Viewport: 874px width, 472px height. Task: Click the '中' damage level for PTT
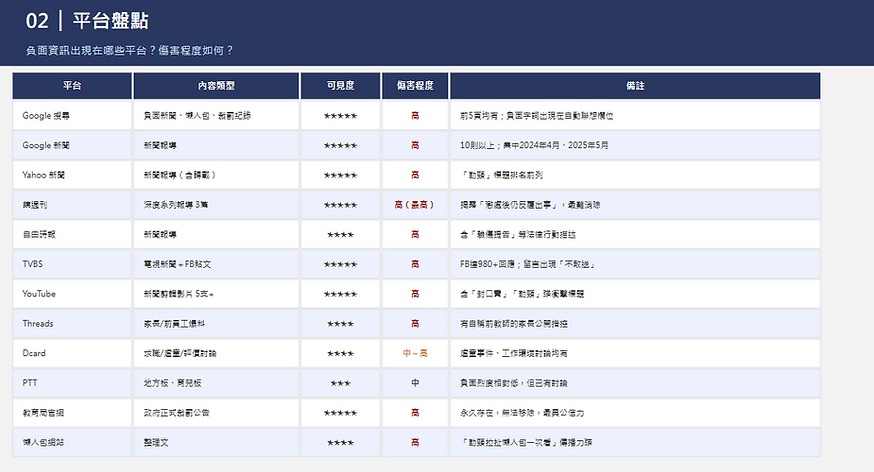tap(415, 383)
